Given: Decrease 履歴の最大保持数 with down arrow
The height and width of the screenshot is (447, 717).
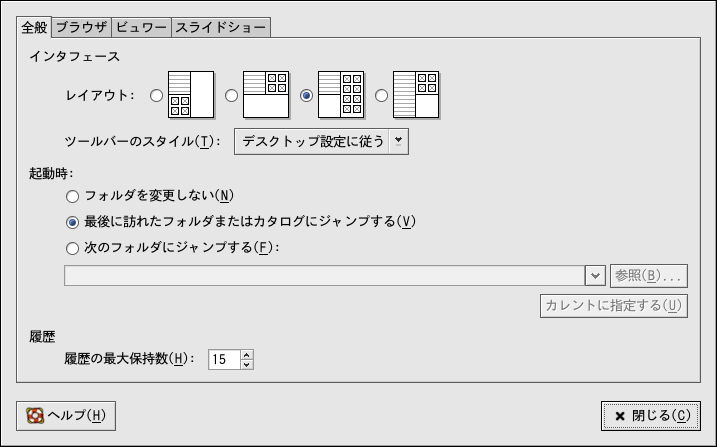Looking at the screenshot, I should (x=246, y=364).
